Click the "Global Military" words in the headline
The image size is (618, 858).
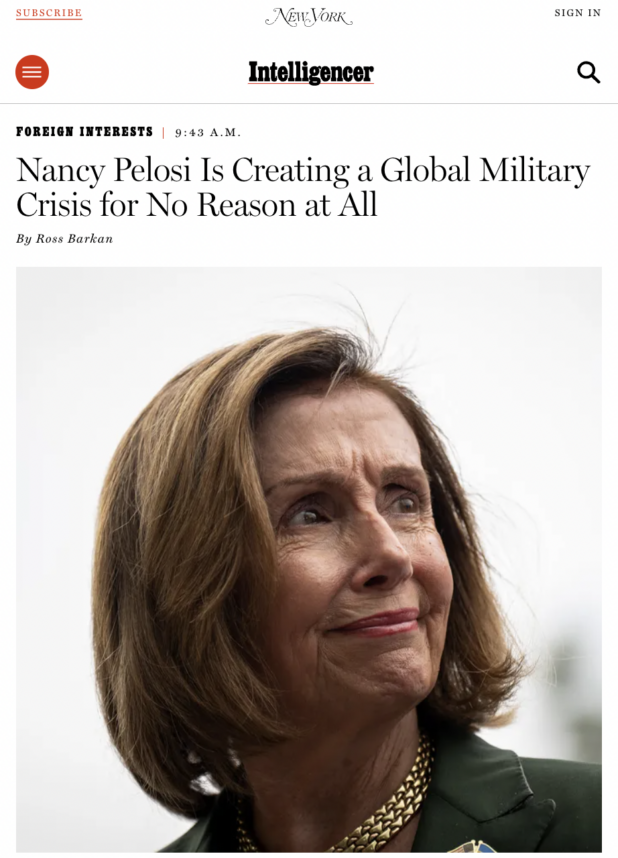485,170
